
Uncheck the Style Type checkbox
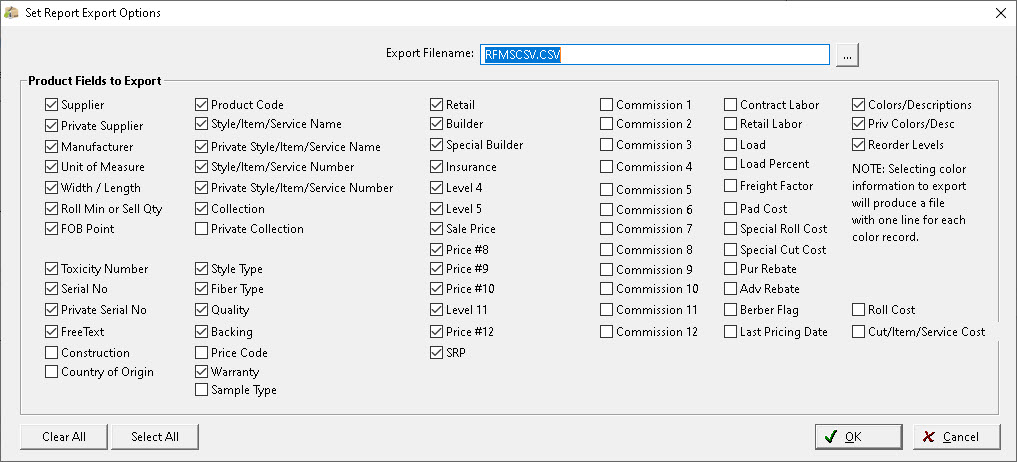coord(202,269)
